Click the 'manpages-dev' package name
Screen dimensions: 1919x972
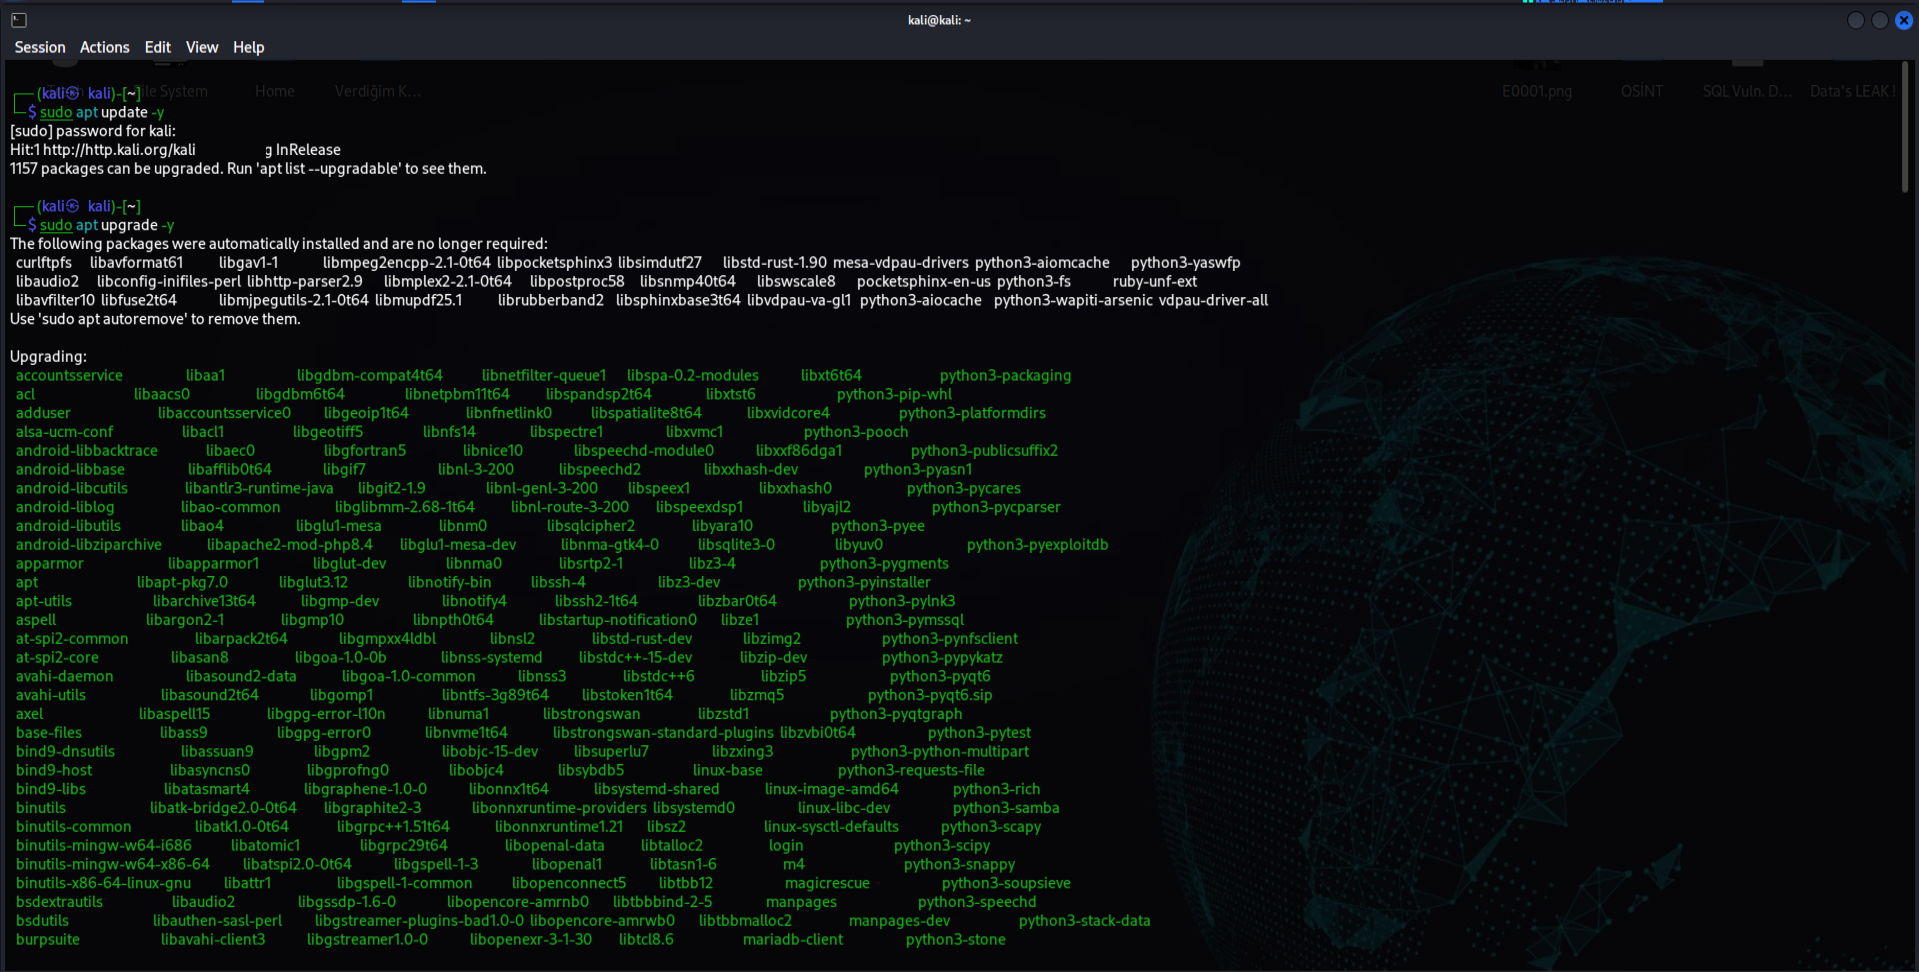point(899,921)
